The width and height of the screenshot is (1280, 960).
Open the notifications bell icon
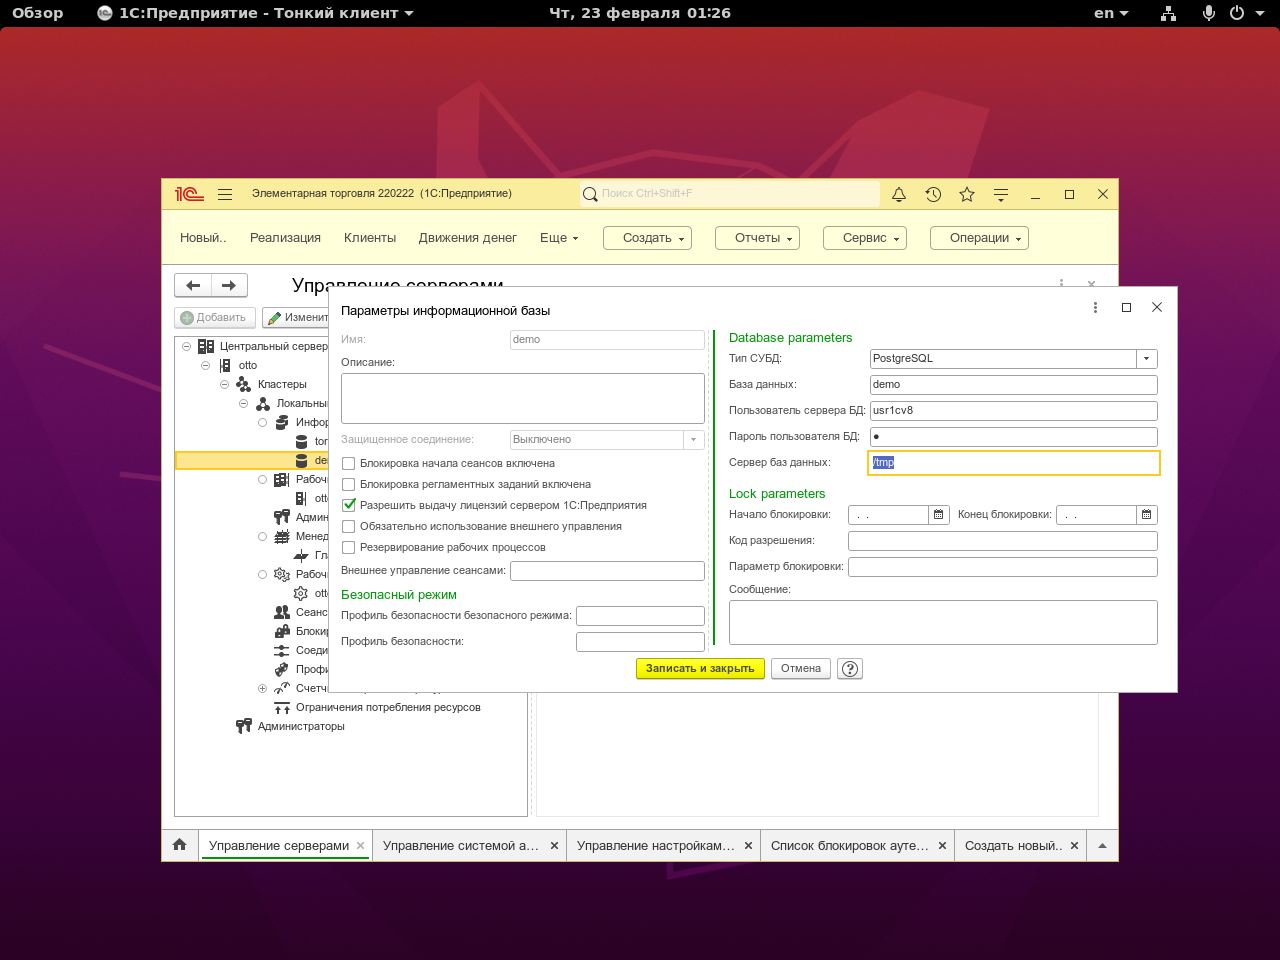pos(899,195)
